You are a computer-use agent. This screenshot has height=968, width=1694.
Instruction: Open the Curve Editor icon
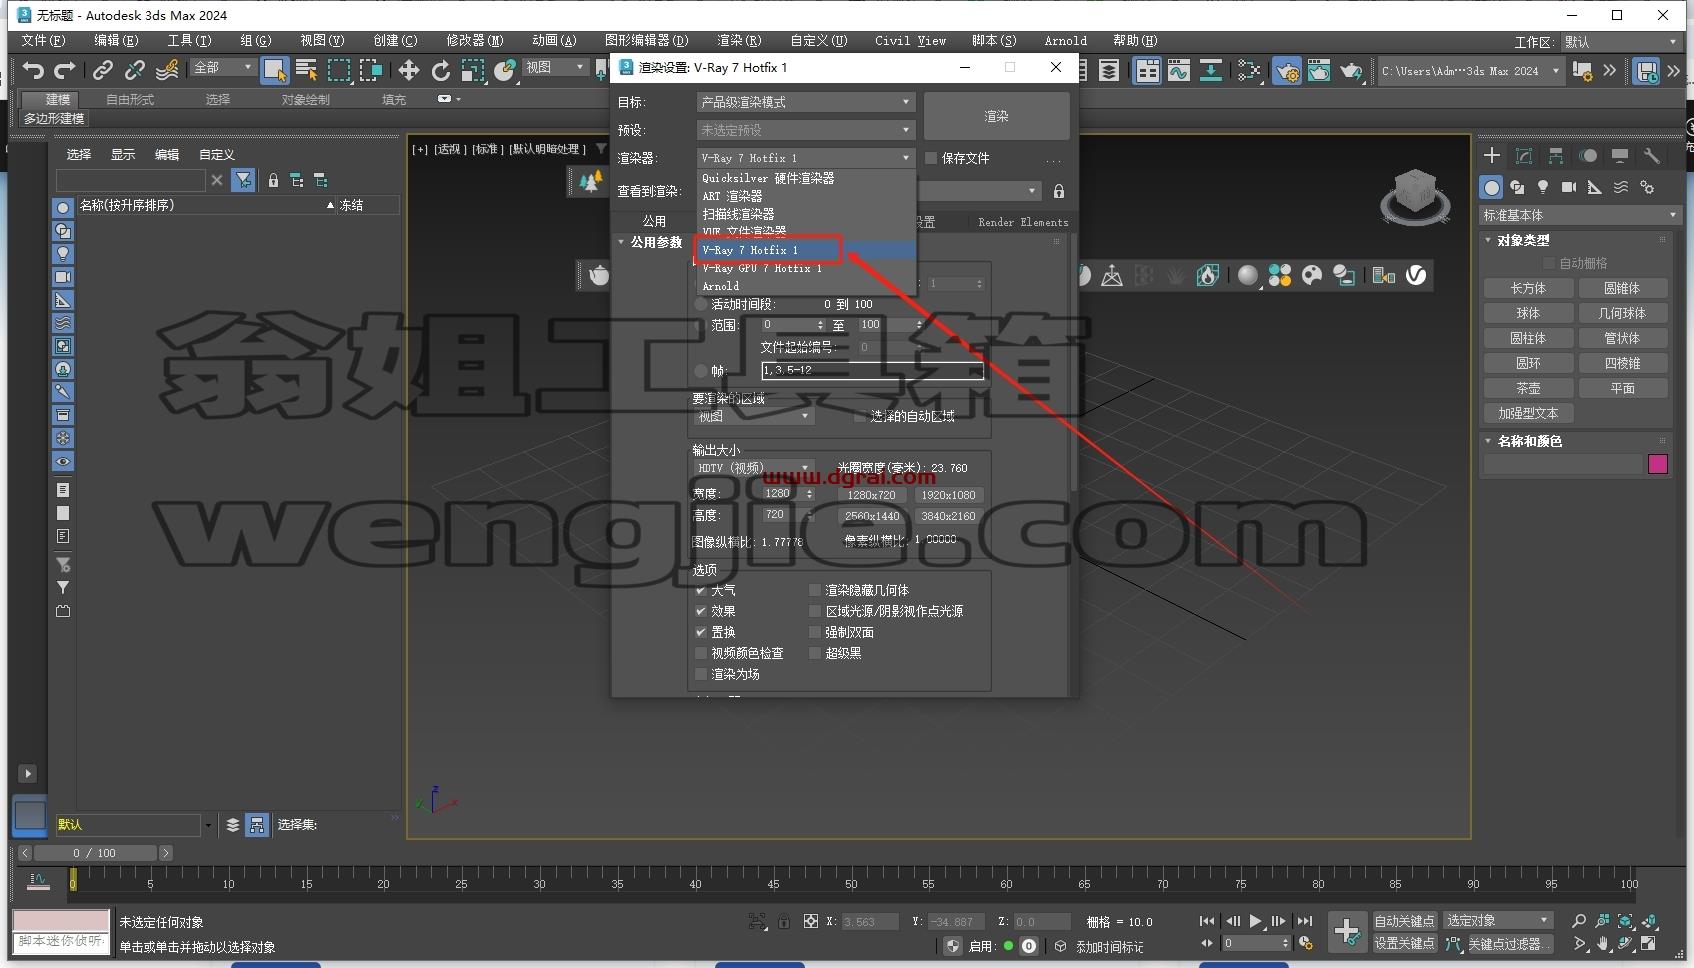[x=1179, y=70]
